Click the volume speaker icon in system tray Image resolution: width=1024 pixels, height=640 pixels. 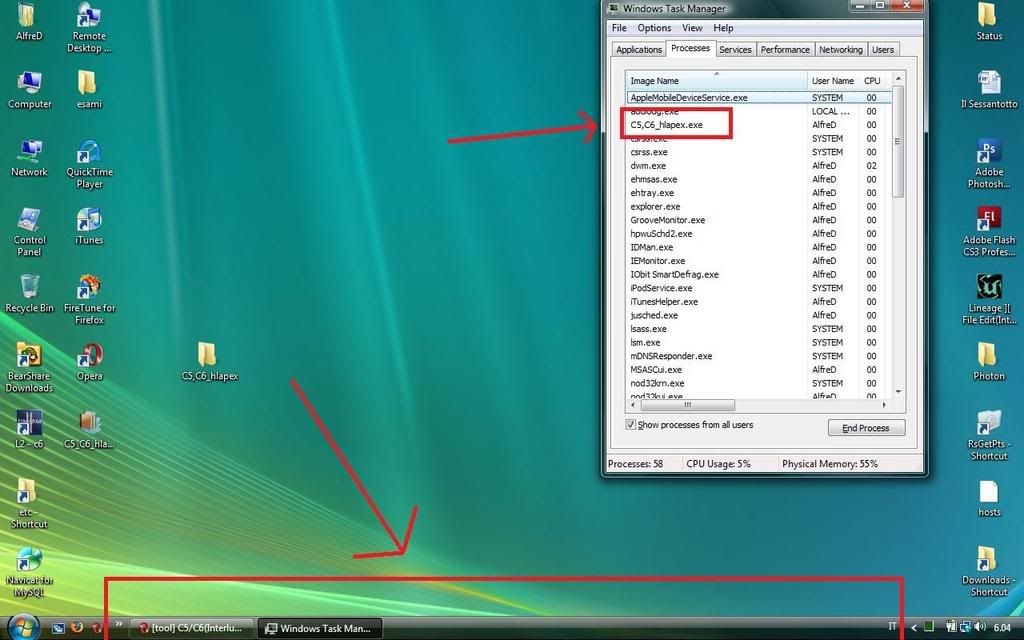click(979, 628)
